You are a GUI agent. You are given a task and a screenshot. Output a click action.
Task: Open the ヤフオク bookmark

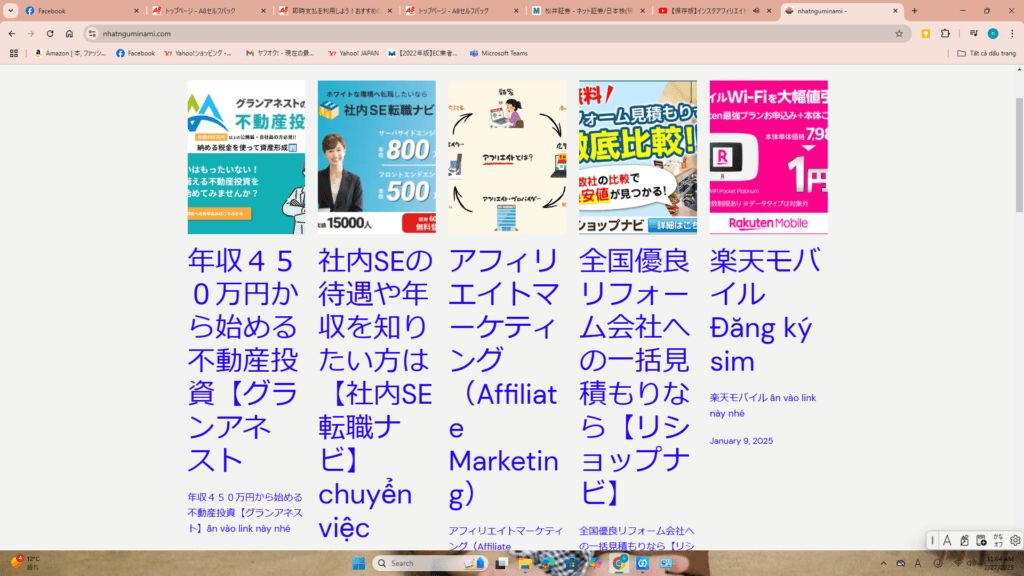(x=280, y=54)
